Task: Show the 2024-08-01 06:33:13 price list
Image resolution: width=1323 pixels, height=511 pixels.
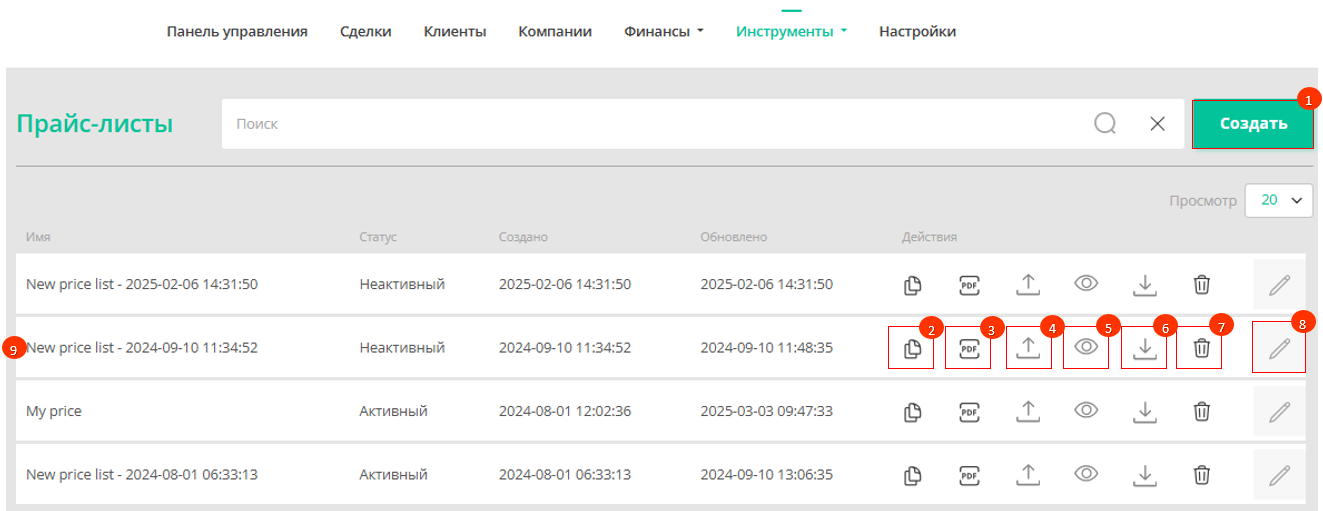Action: [1087, 474]
